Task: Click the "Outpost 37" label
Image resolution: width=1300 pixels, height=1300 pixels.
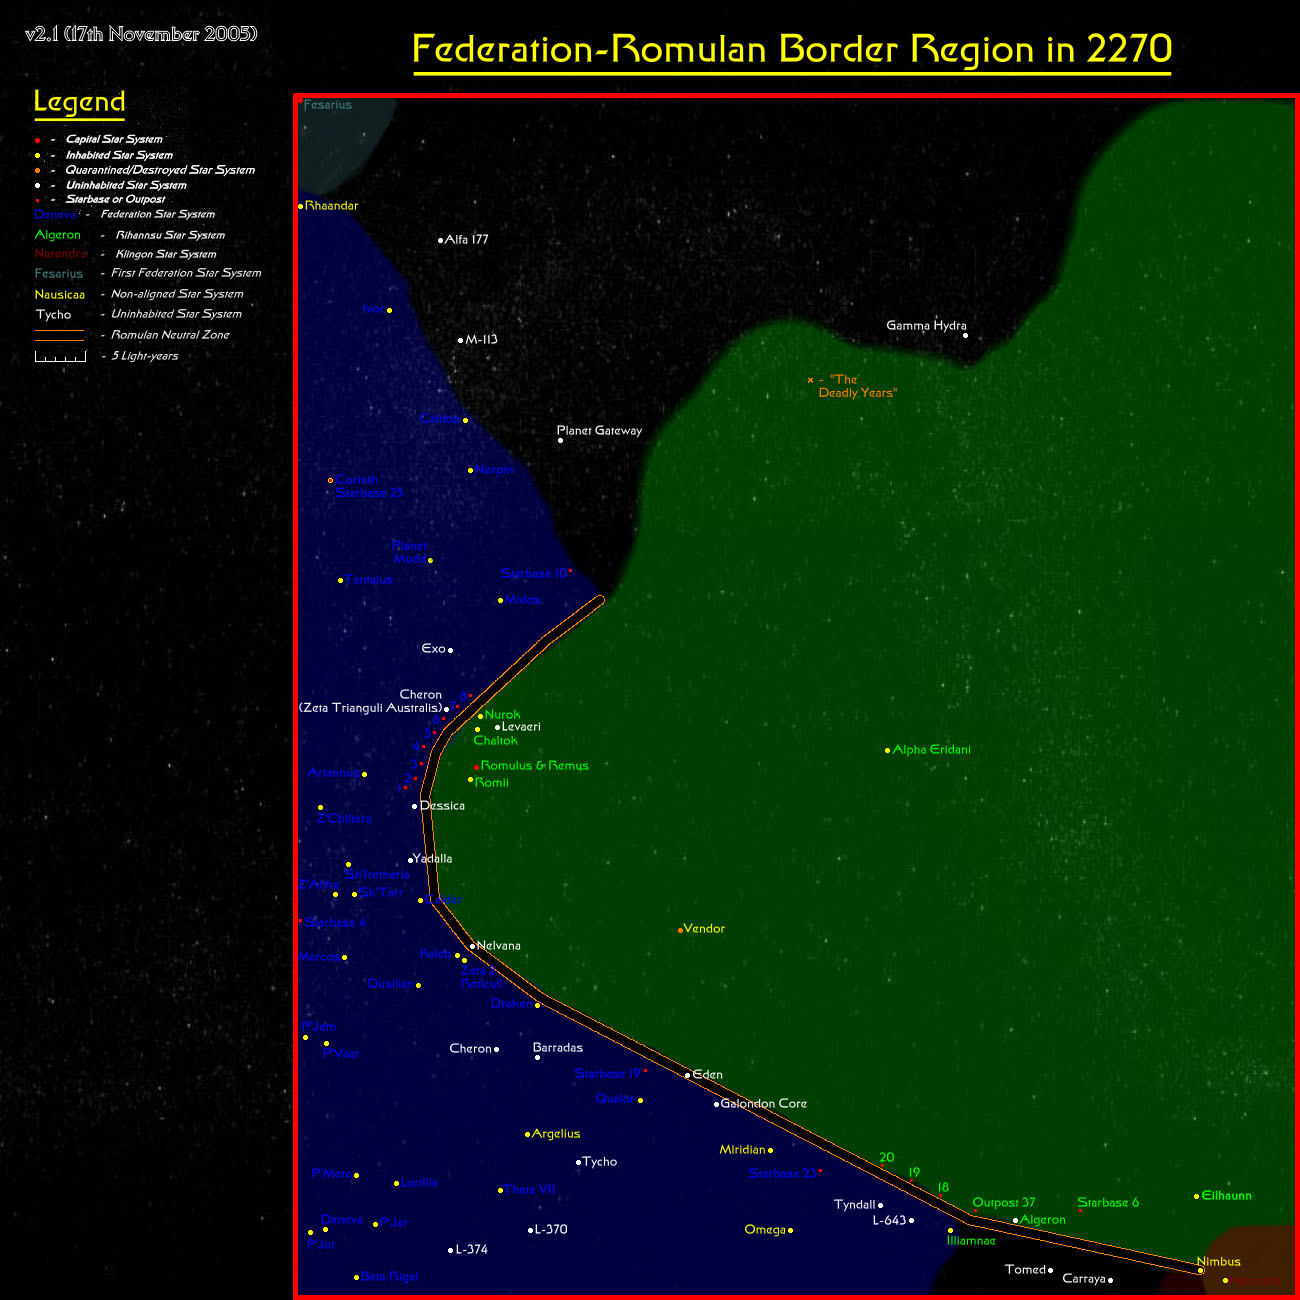Action: [1004, 1203]
